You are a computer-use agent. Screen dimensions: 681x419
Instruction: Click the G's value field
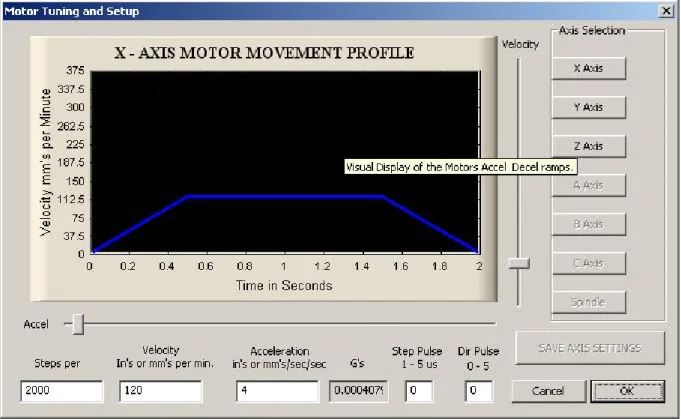[x=359, y=391]
